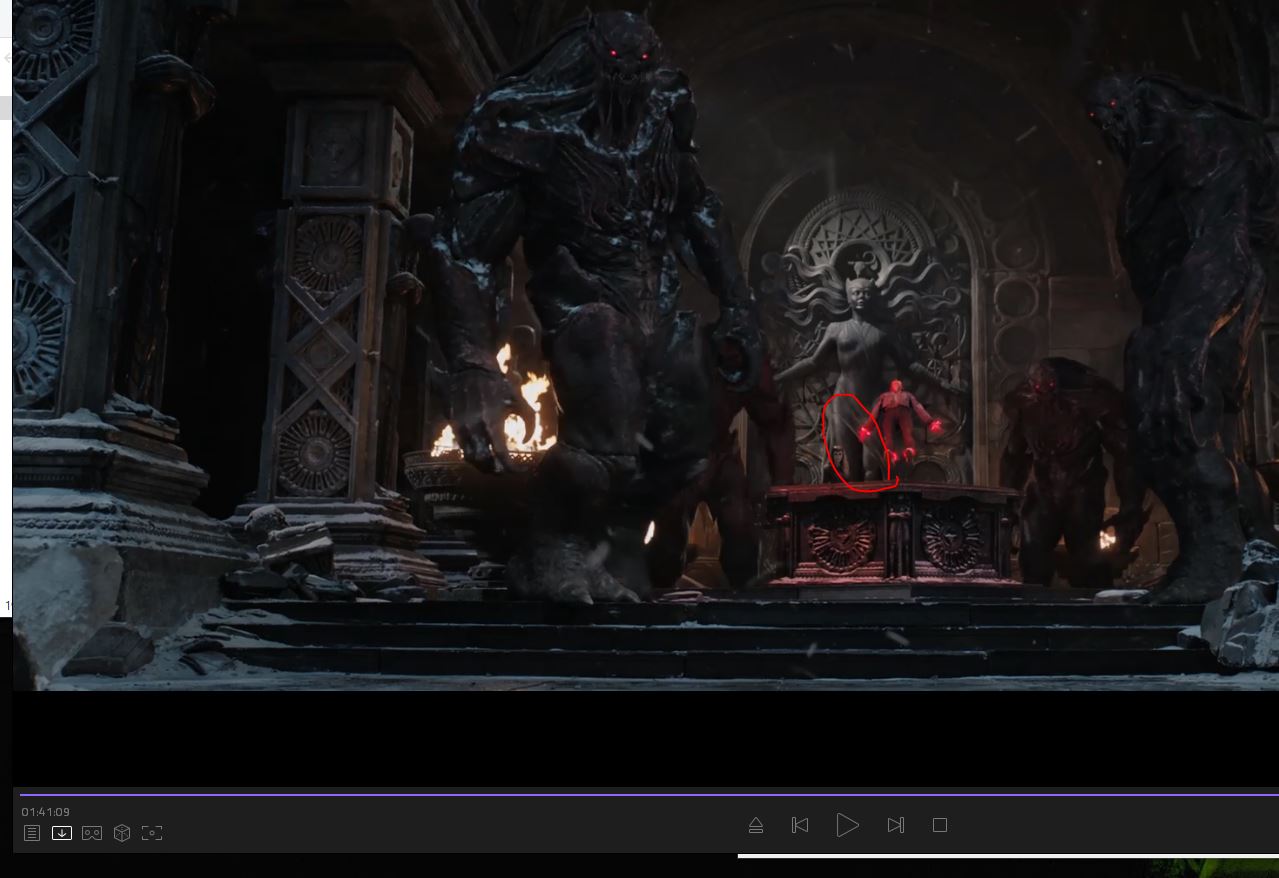
Task: Open the playlist panel icon
Action: pos(32,833)
